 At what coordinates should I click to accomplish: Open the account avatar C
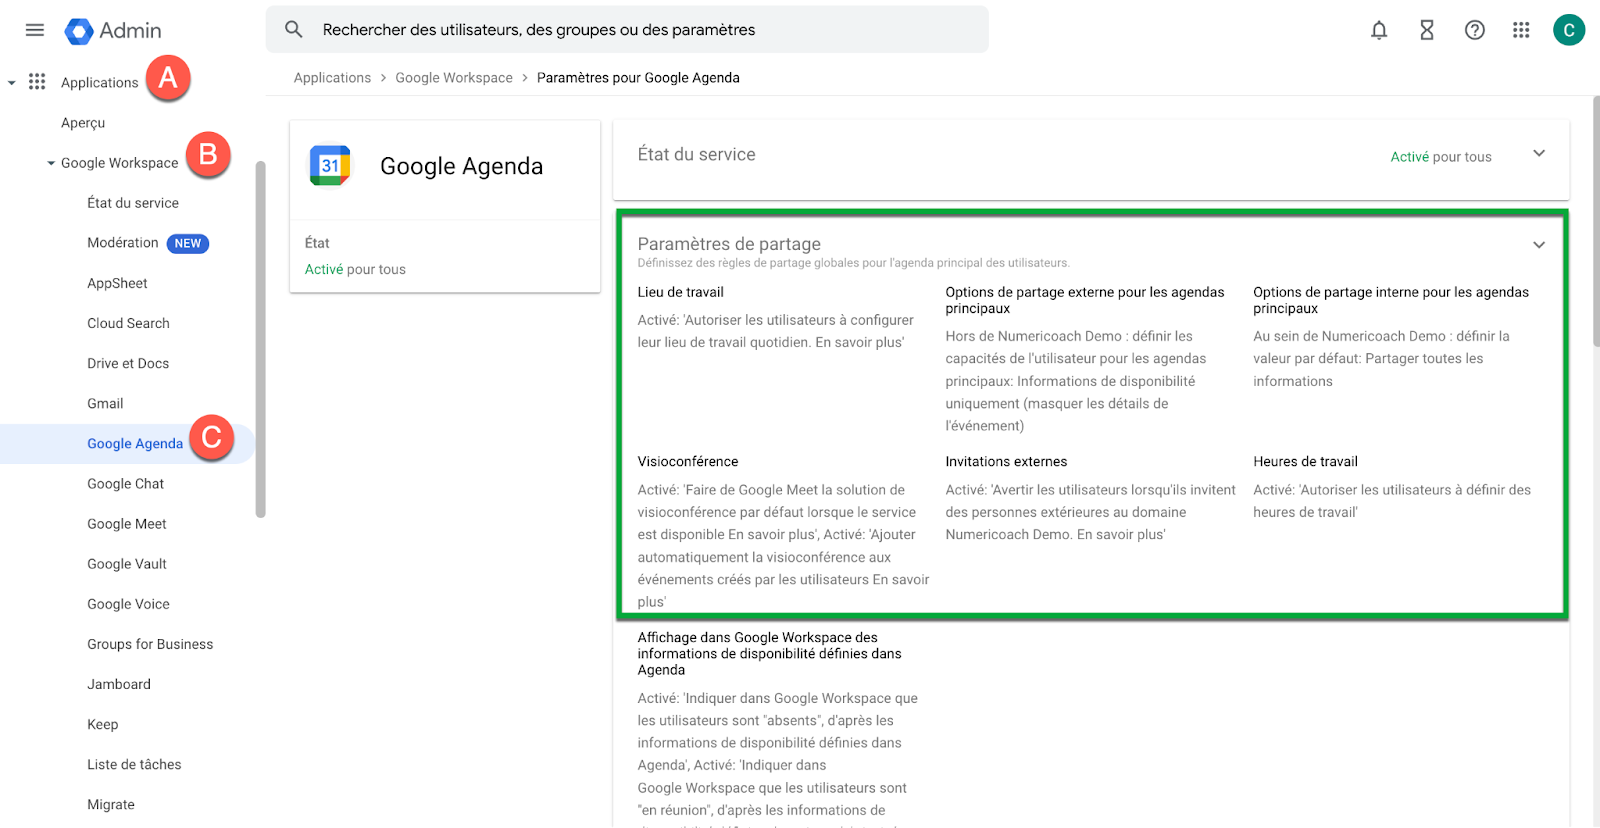coord(1569,30)
